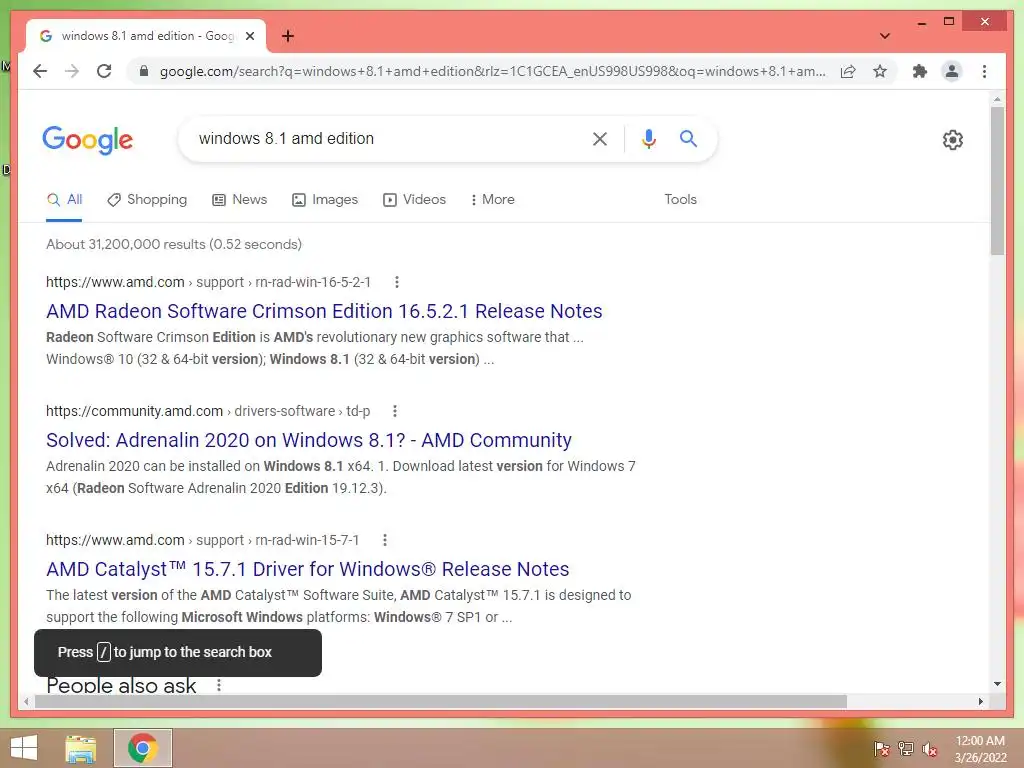Open File Explorer from the taskbar
The image size is (1024, 768).
81,748
